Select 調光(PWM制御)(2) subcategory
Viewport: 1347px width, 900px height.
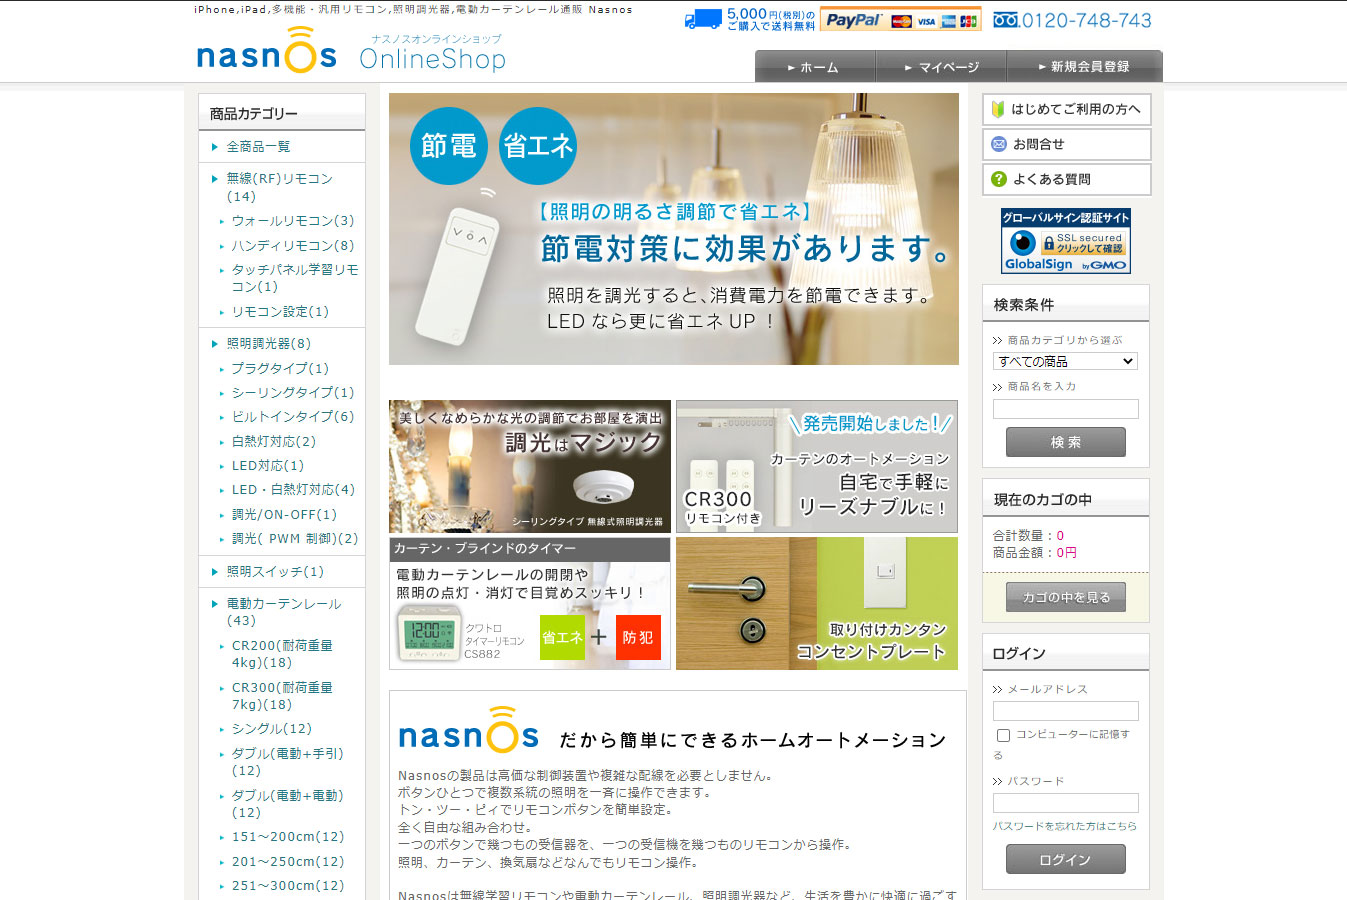tap(295, 538)
